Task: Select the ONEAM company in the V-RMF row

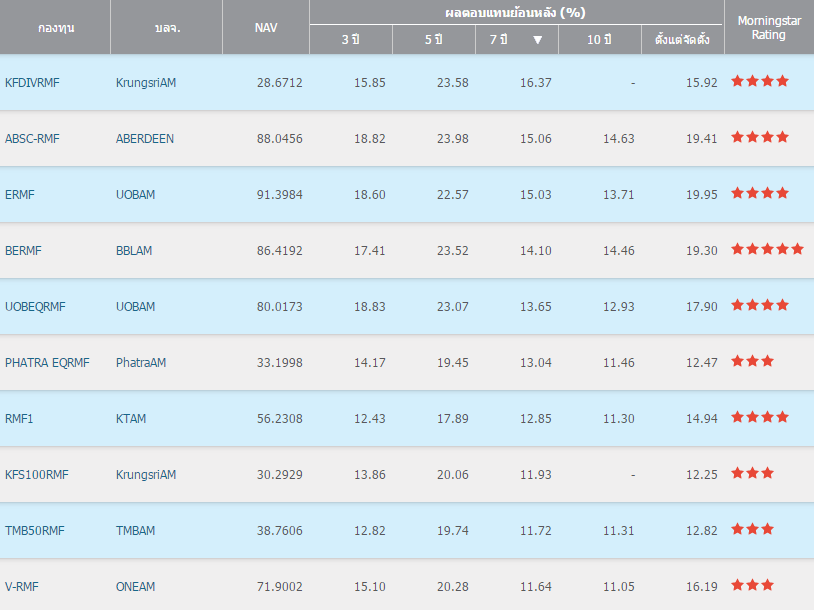Action: [x=135, y=586]
